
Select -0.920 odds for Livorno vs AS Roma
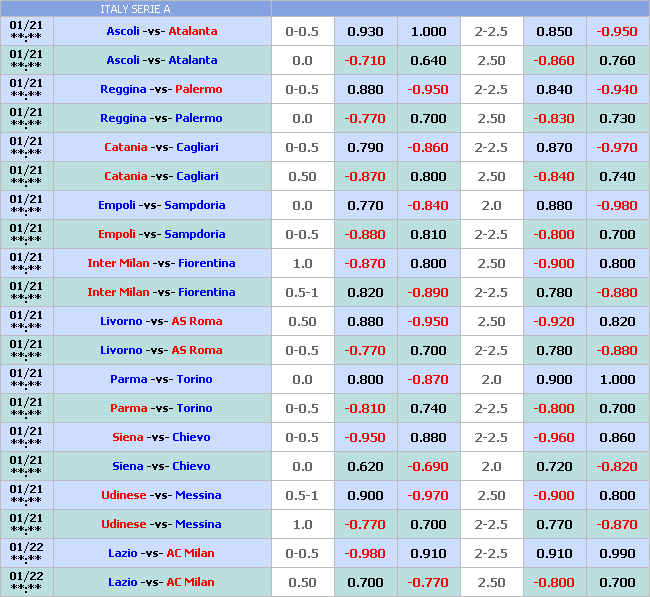point(554,321)
